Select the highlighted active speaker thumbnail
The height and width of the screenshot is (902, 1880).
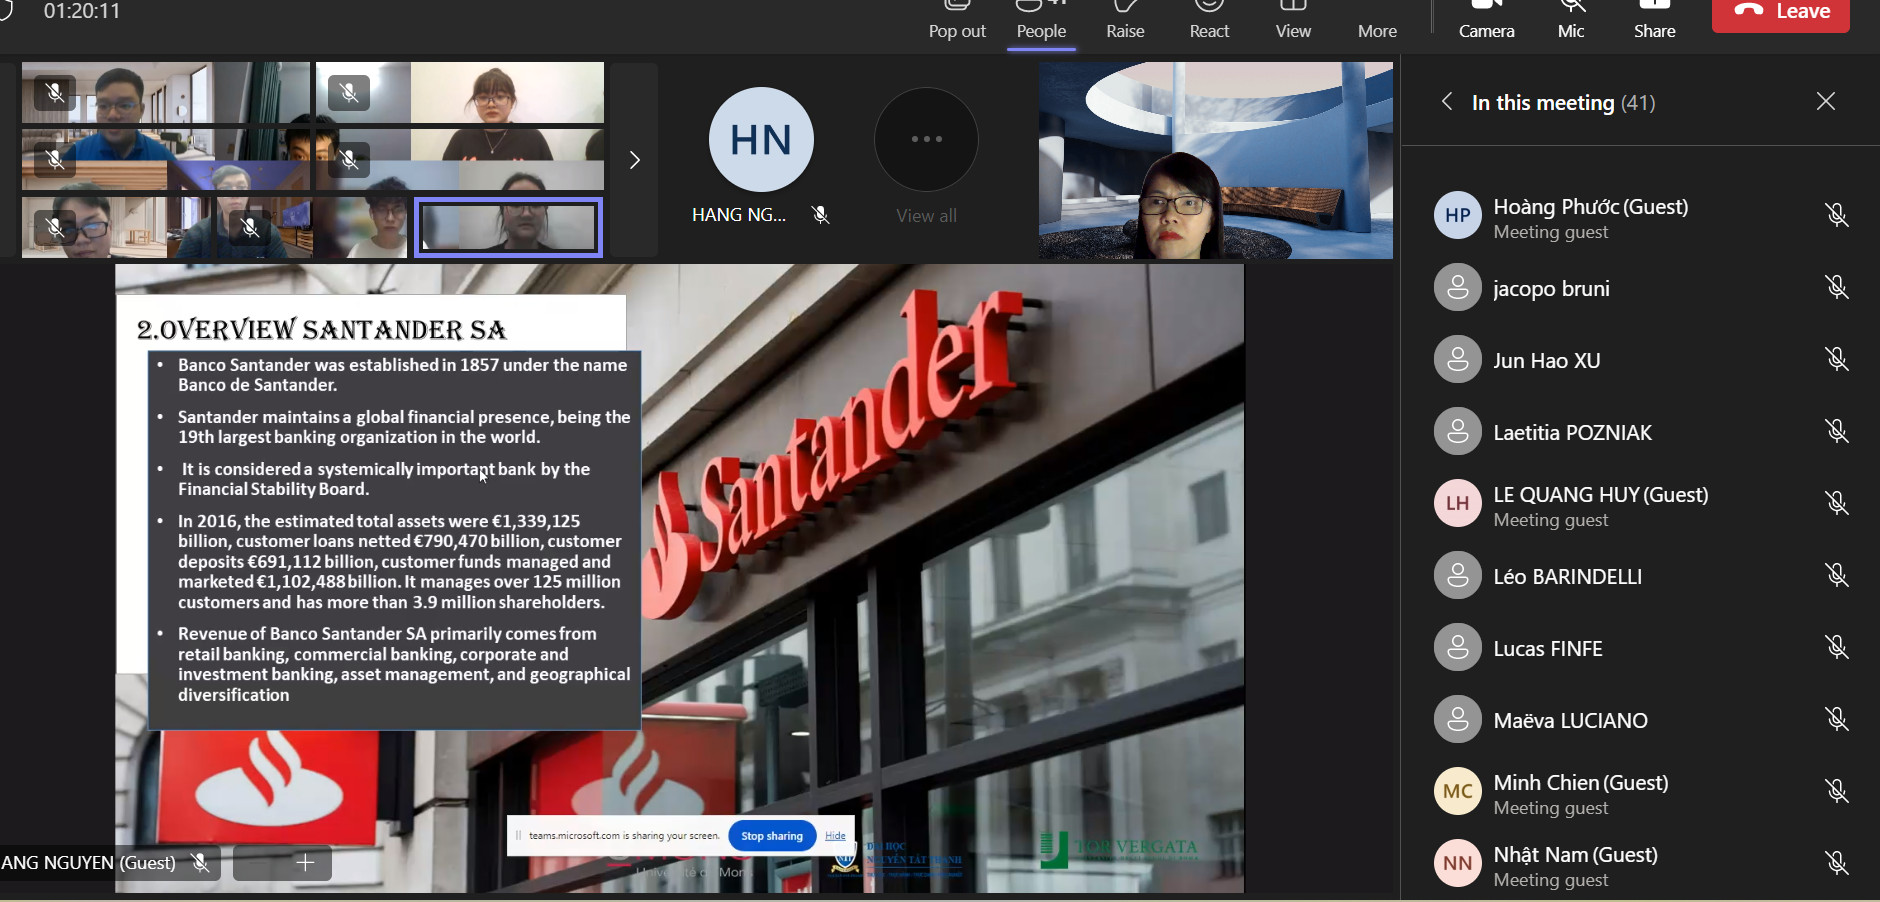click(x=508, y=227)
